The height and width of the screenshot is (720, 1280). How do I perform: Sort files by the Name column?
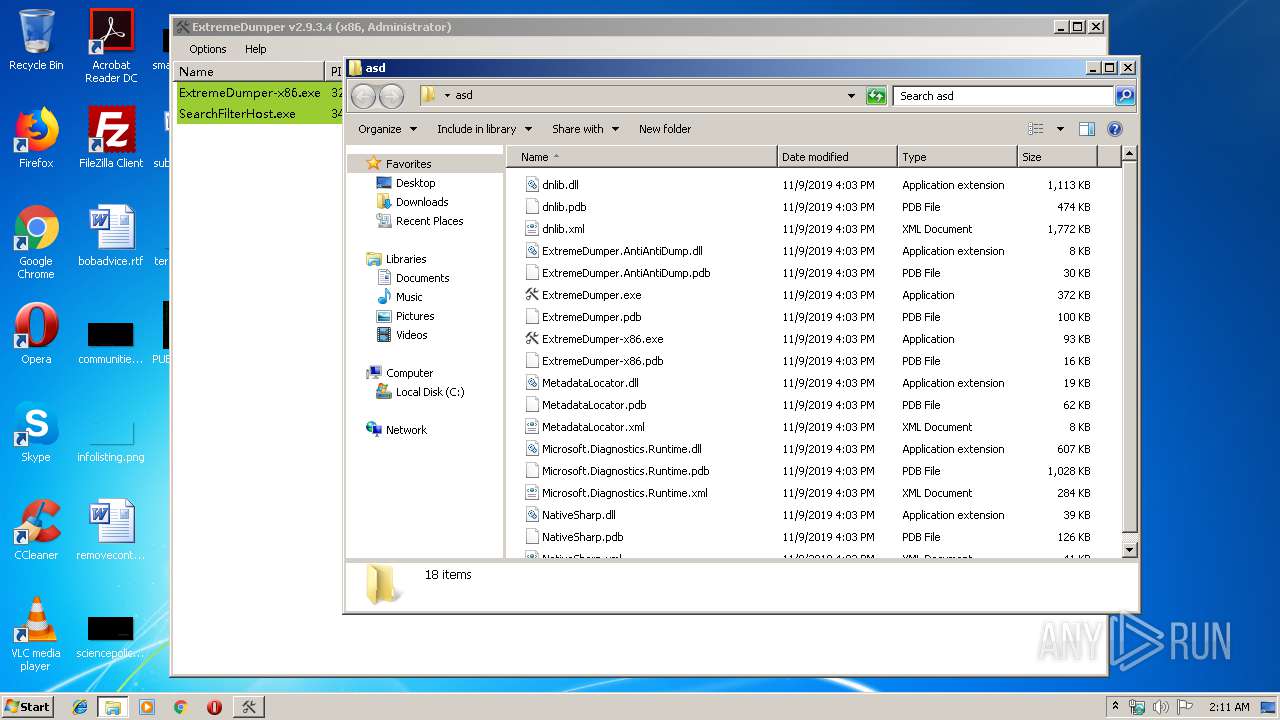(x=642, y=157)
